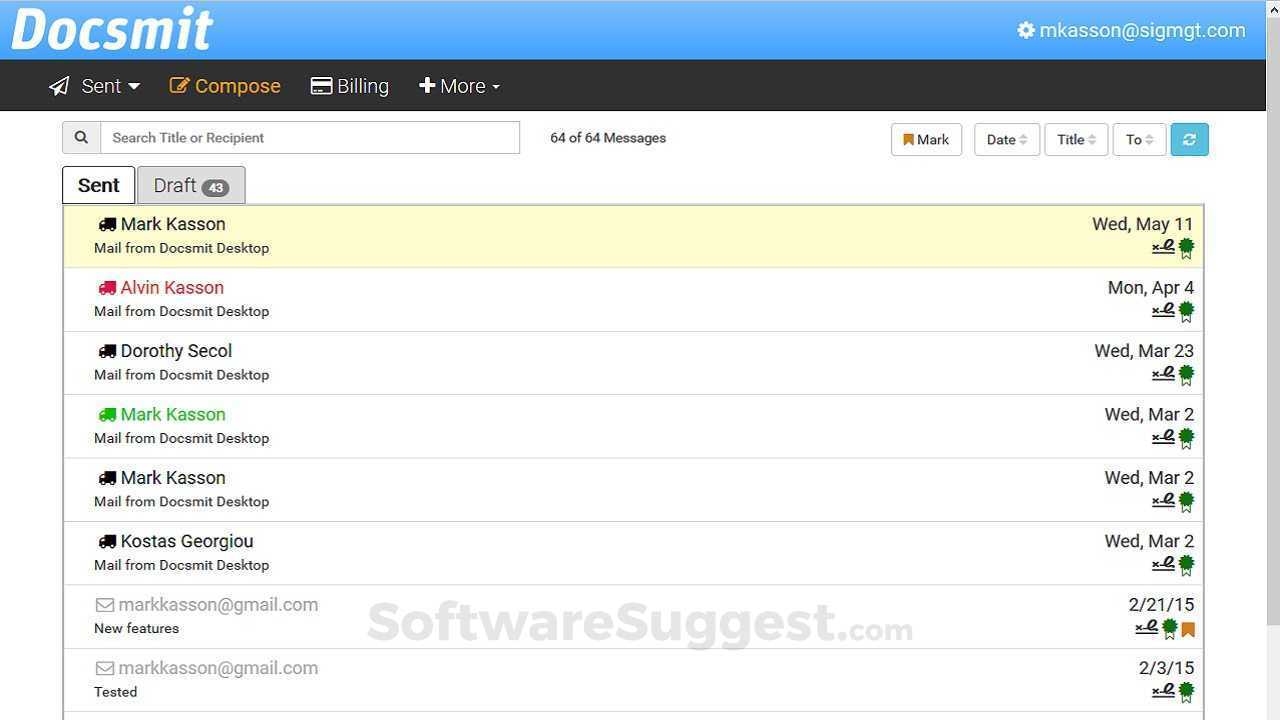The width and height of the screenshot is (1280, 720).
Task: Expand the More menu
Action: click(x=459, y=86)
